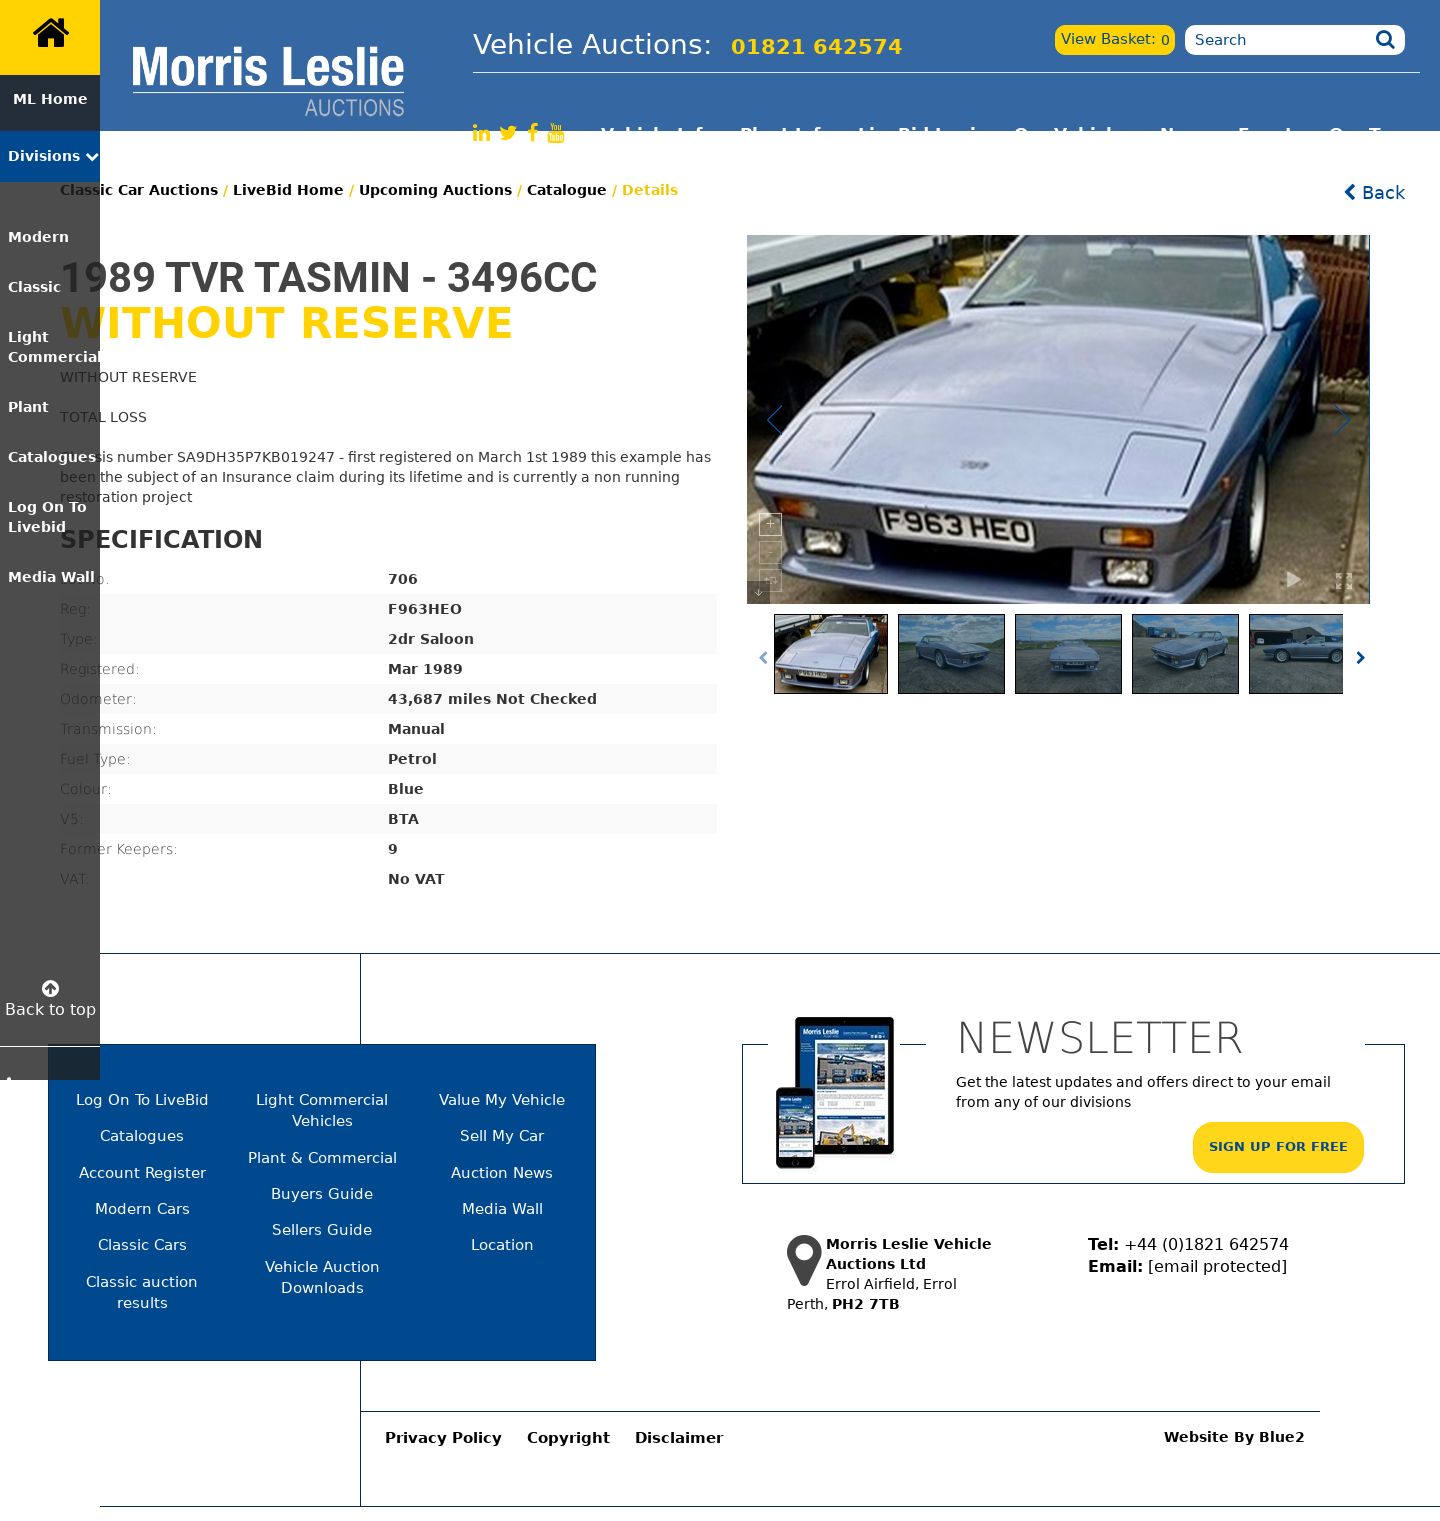This screenshot has width=1440, height=1521.
Task: Click the Morris Leslie Auctions logo
Action: pyautogui.click(x=268, y=82)
